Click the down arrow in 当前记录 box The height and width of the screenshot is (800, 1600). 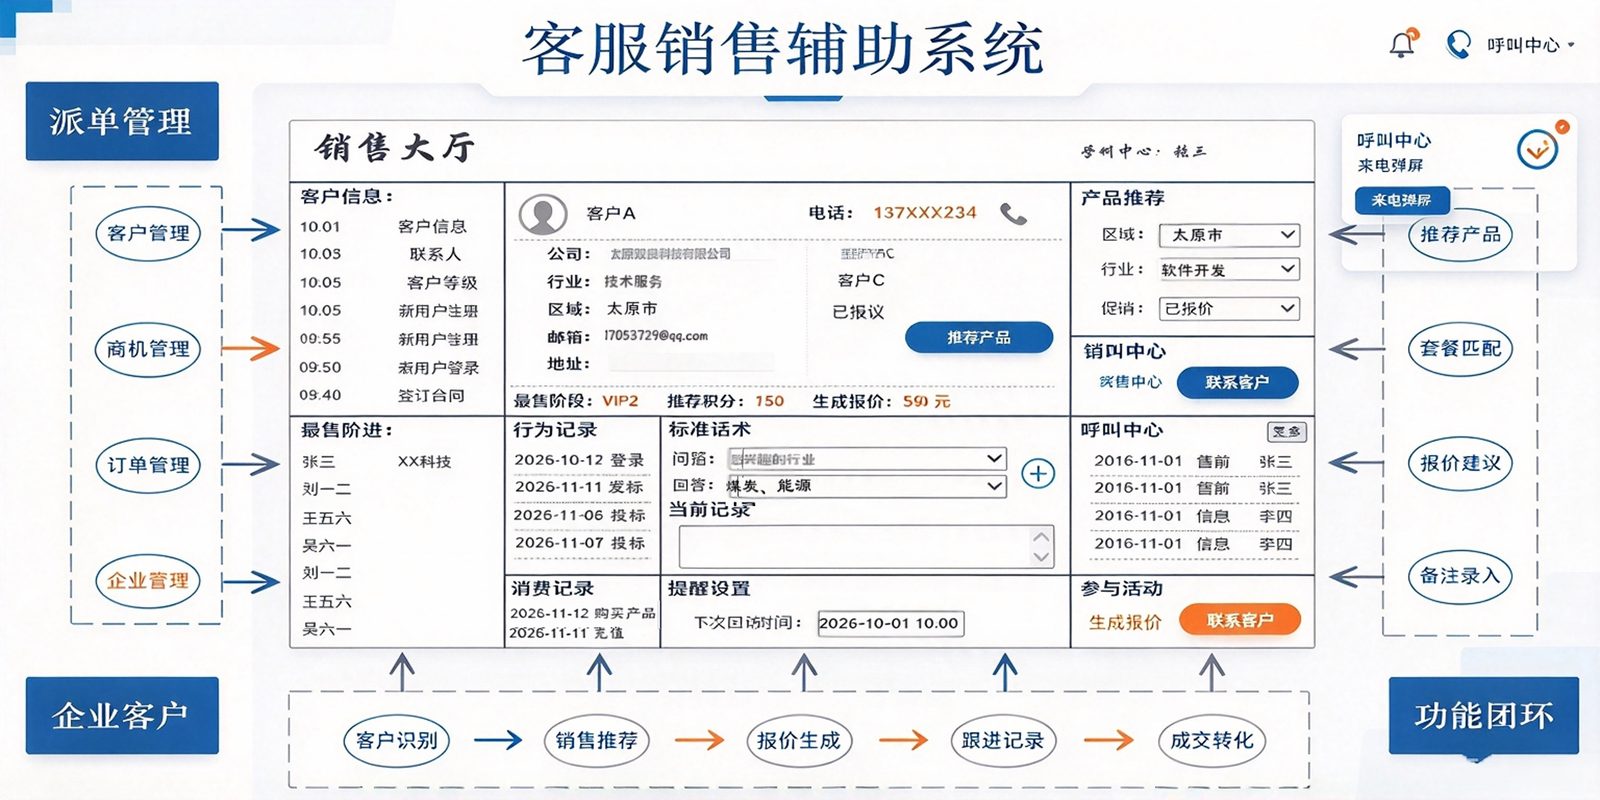coord(1041,557)
